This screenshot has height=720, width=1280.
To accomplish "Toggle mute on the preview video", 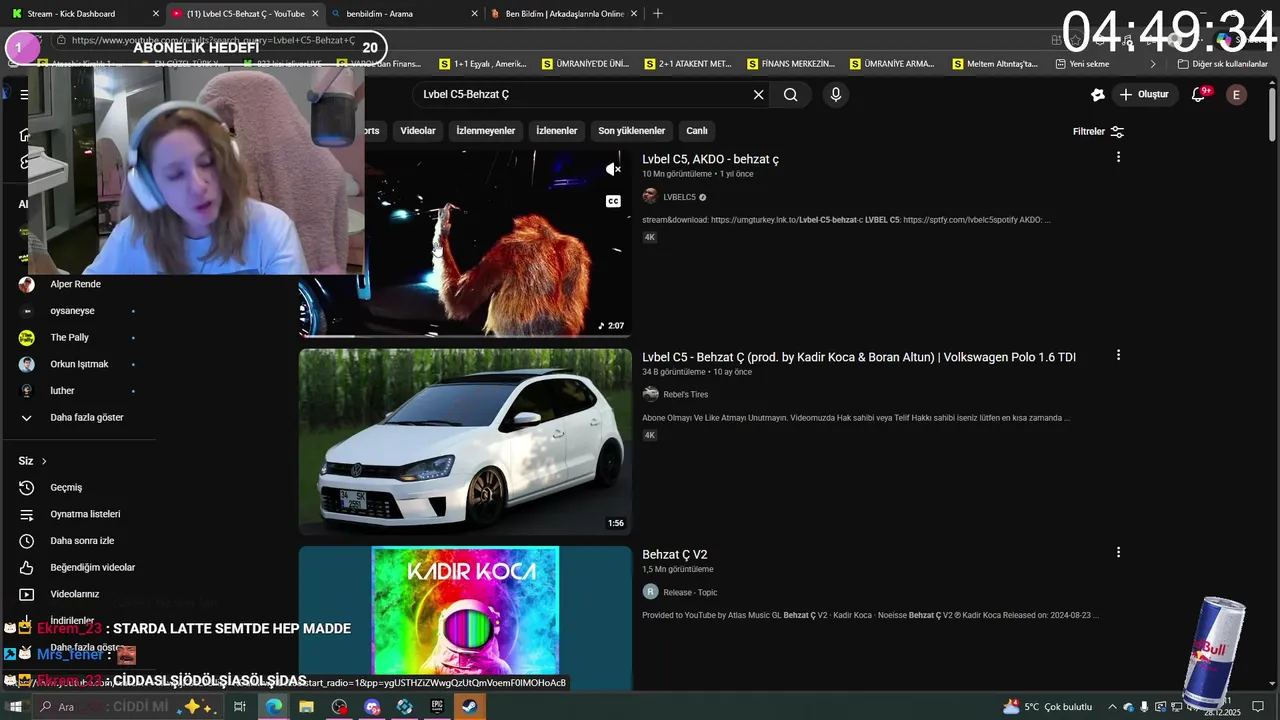I will click(x=613, y=170).
